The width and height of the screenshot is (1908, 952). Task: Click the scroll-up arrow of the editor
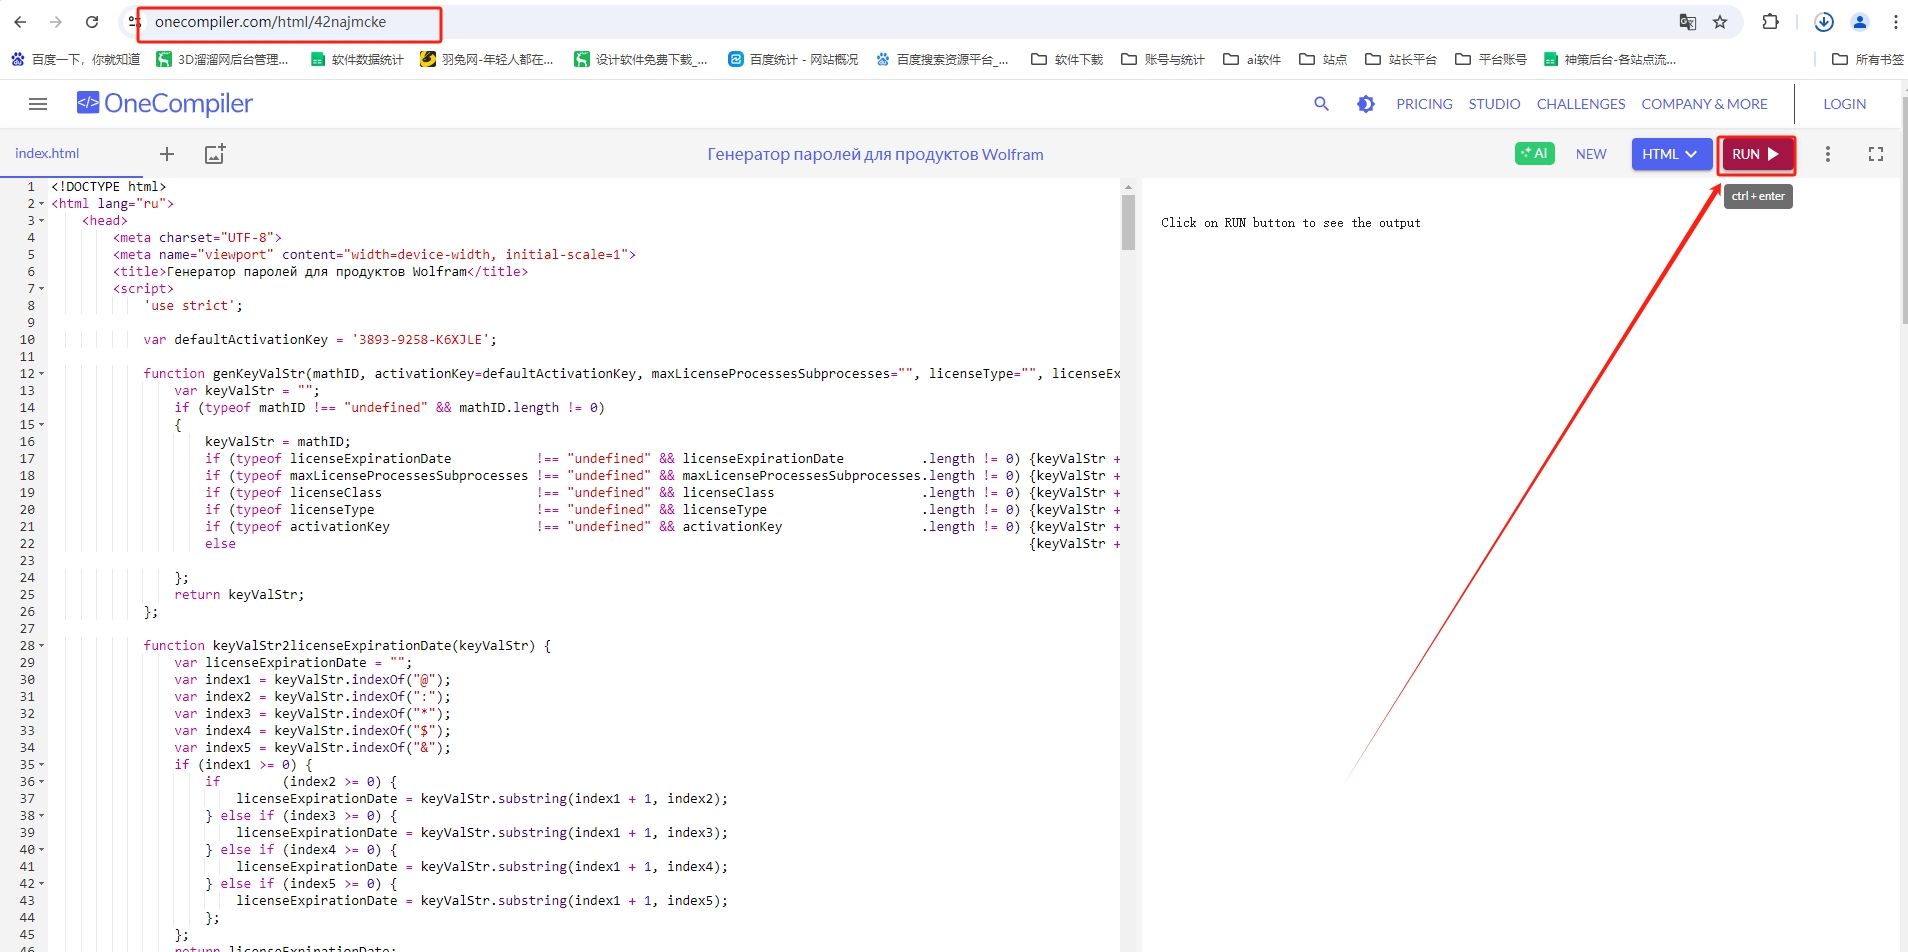point(1128,187)
